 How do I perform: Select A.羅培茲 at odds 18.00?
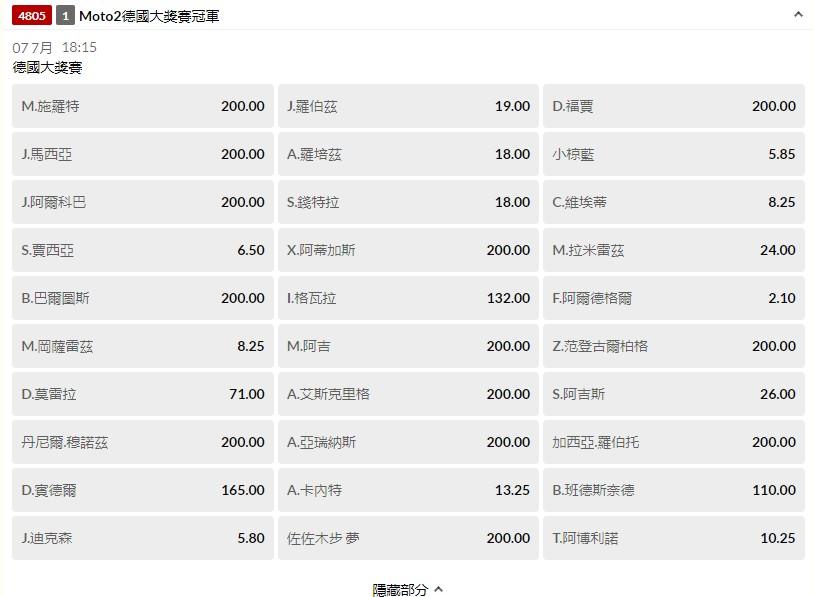408,154
